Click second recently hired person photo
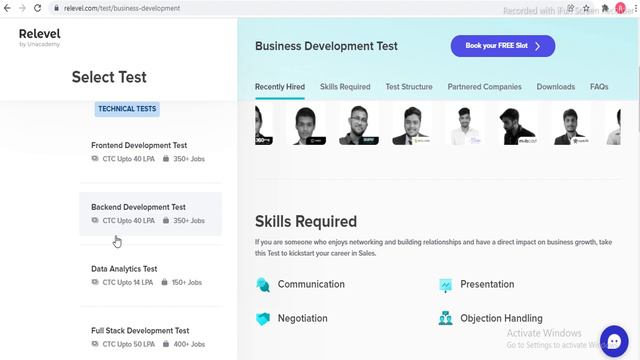The width and height of the screenshot is (640, 360). 306,125
